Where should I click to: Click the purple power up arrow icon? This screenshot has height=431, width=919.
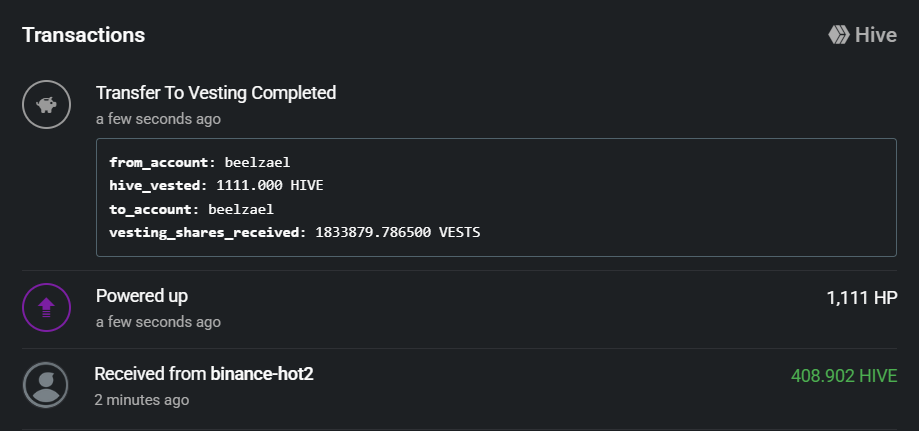click(x=46, y=308)
